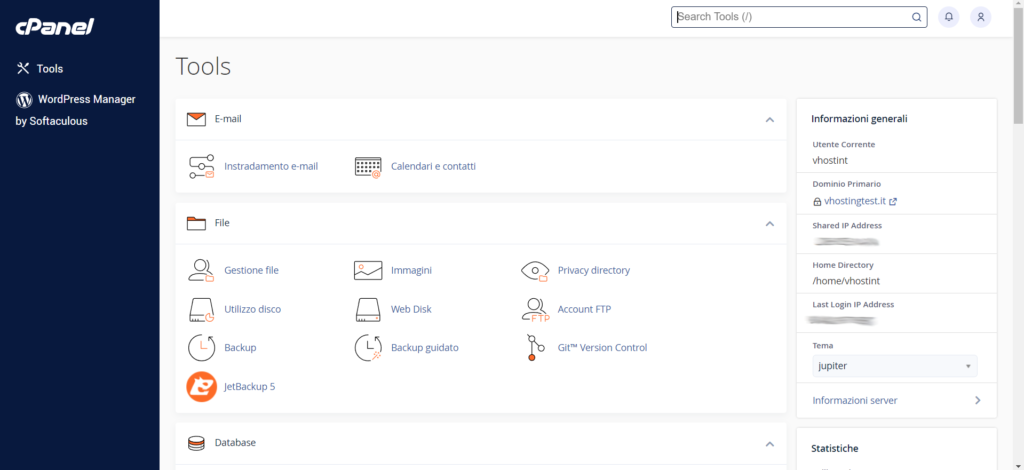
Task: Open the Backup link
Action: [240, 348]
